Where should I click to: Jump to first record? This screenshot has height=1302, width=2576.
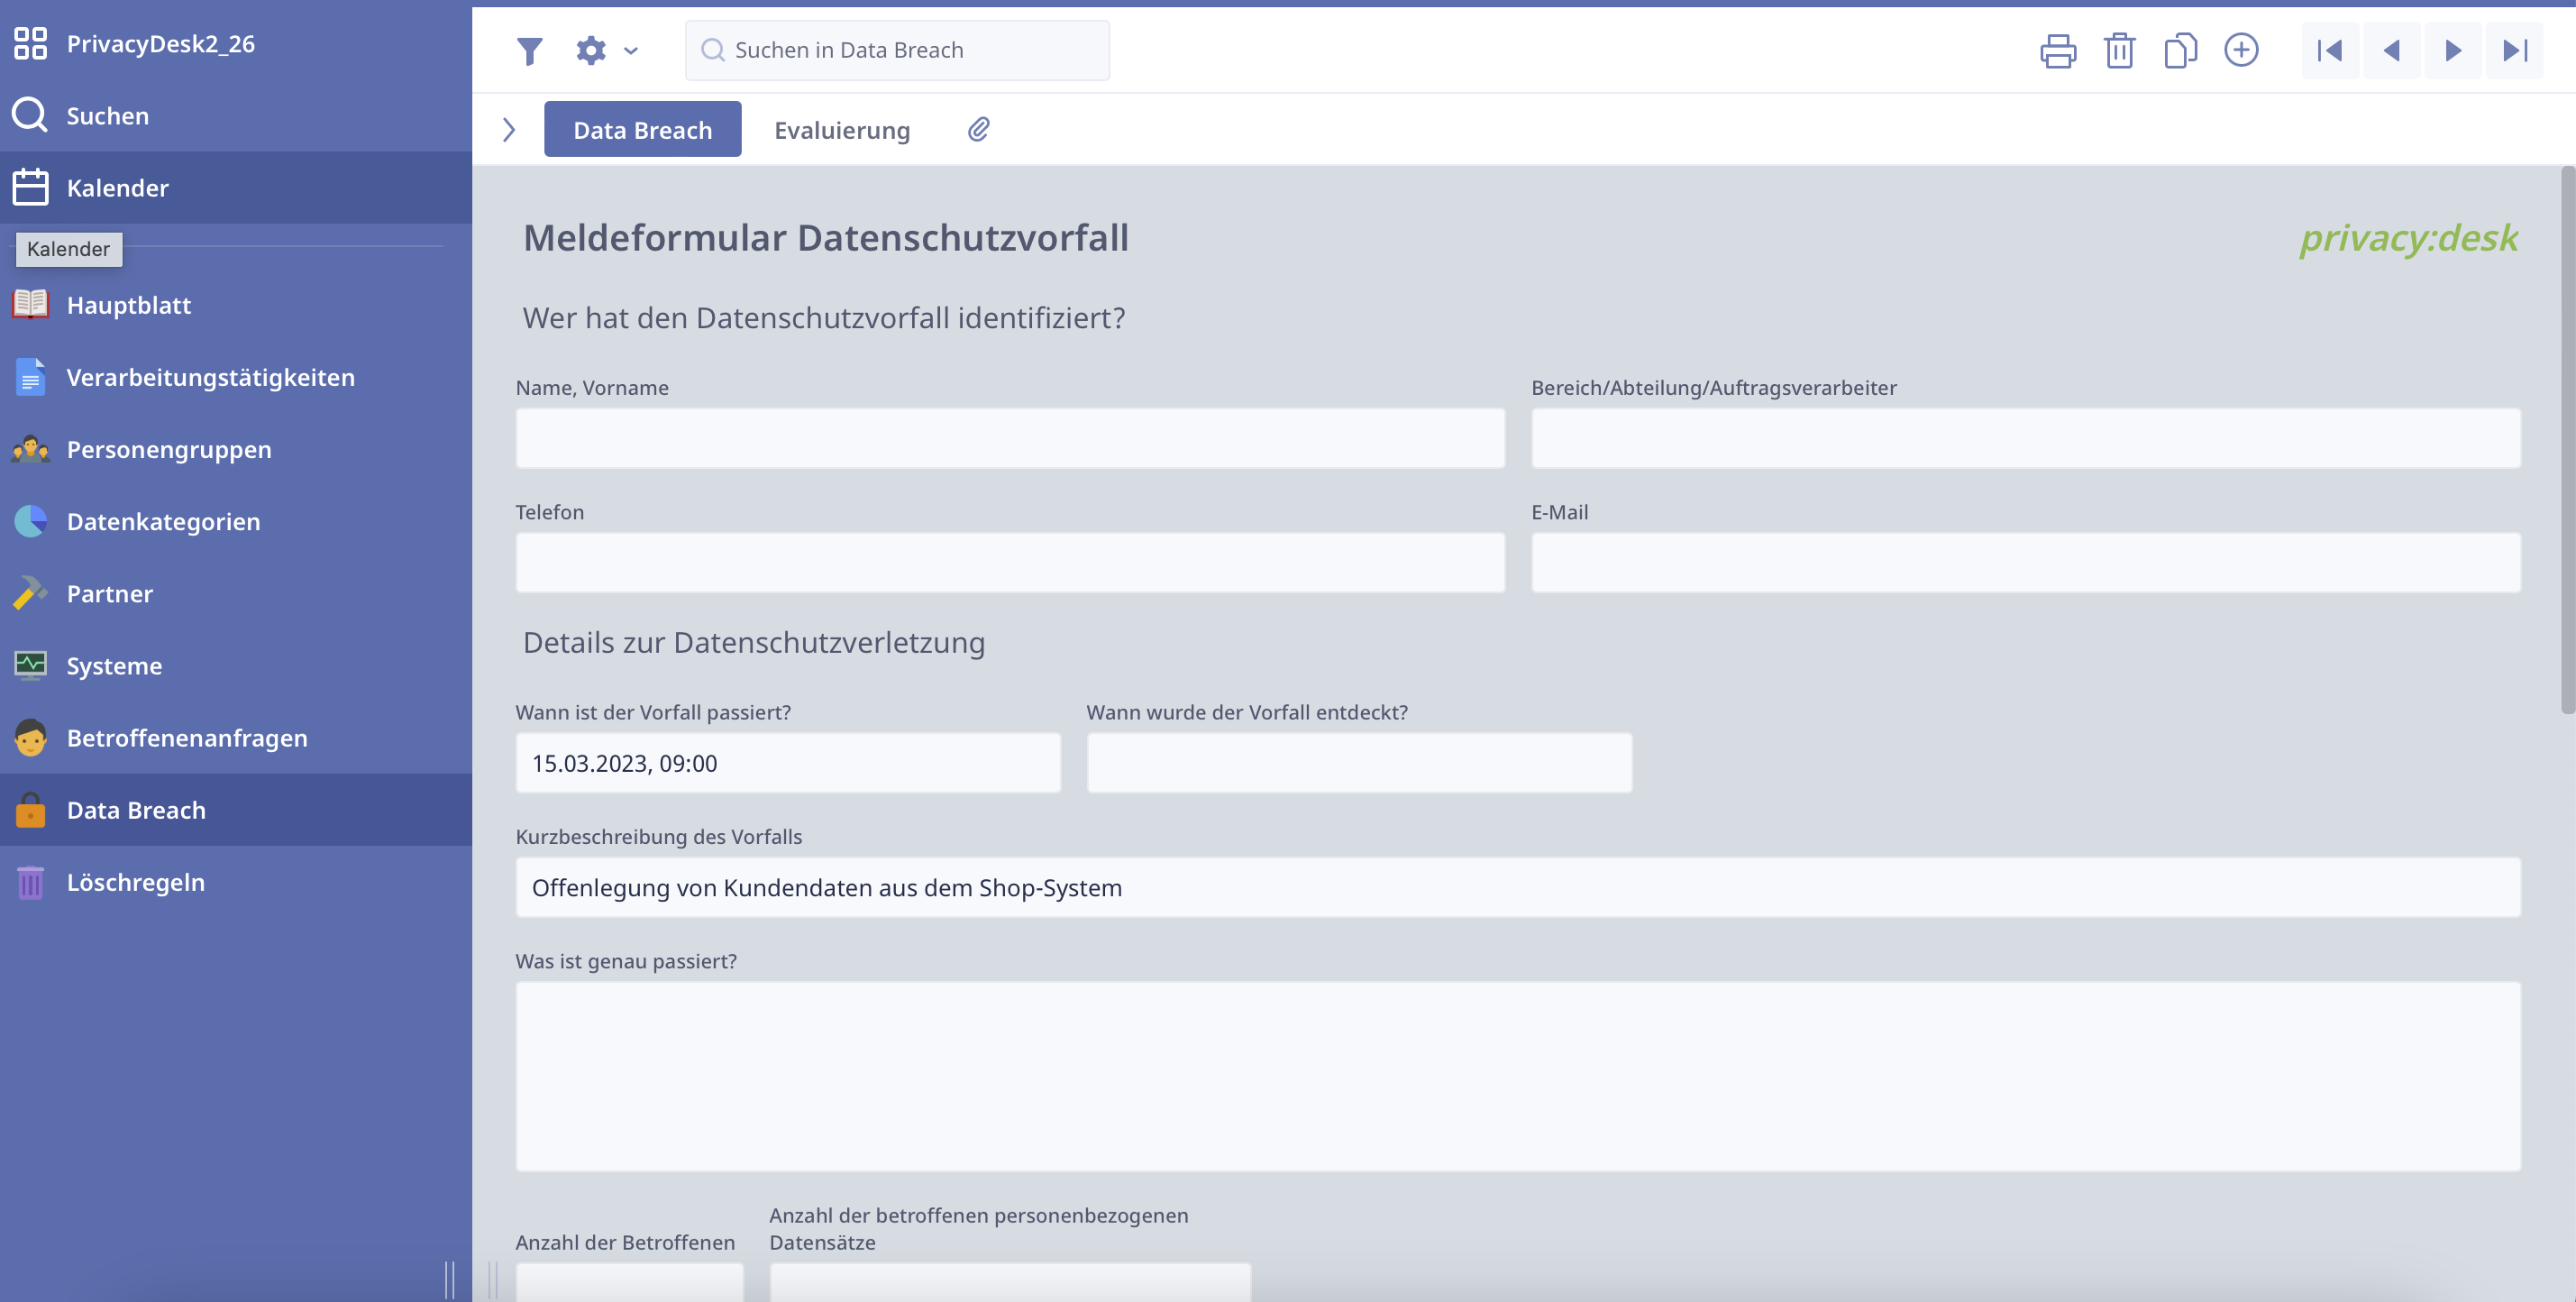pos(2329,51)
